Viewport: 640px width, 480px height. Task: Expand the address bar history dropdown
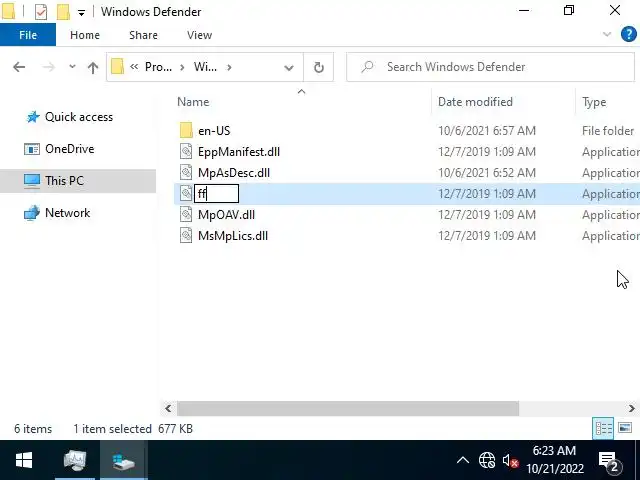(289, 67)
